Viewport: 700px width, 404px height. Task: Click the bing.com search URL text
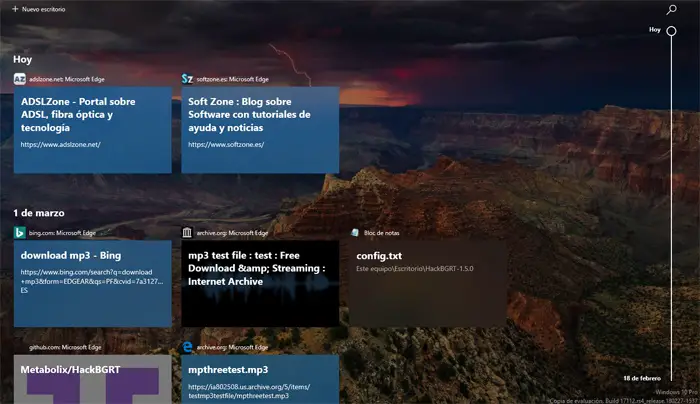point(92,281)
